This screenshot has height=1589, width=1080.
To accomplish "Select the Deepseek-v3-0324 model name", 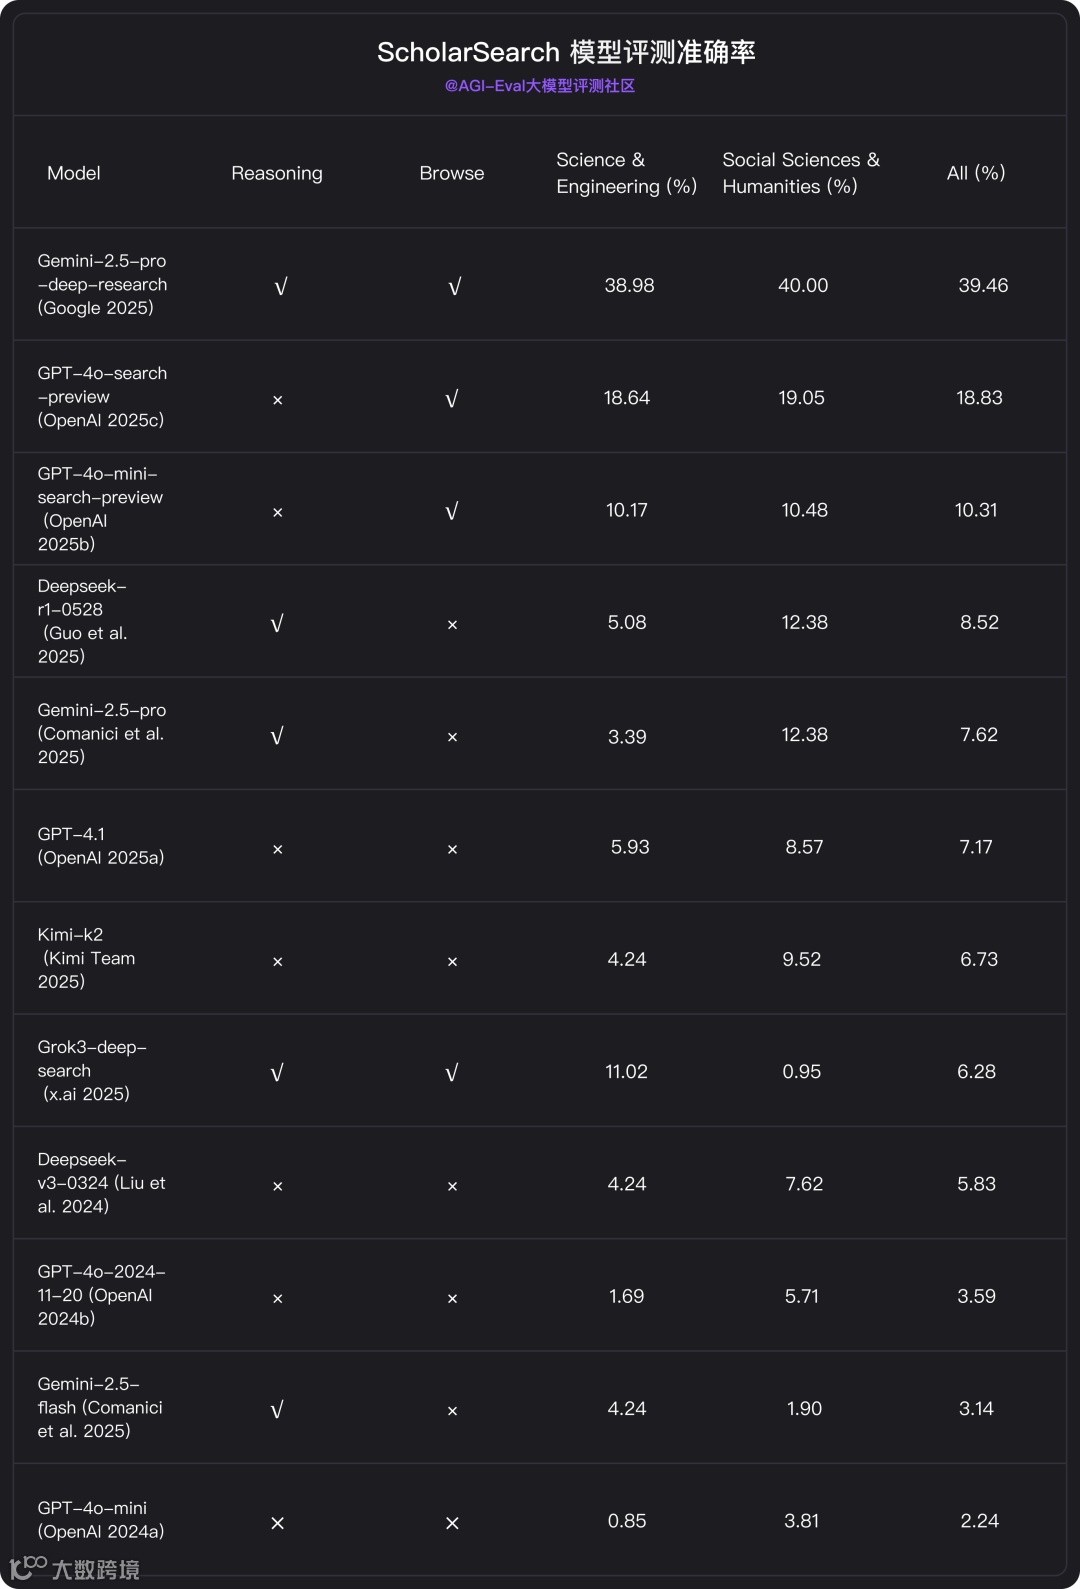I will point(101,1183).
